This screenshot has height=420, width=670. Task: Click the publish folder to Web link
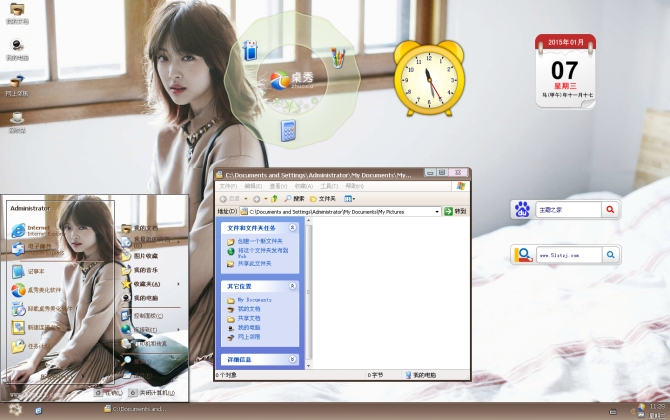click(262, 253)
